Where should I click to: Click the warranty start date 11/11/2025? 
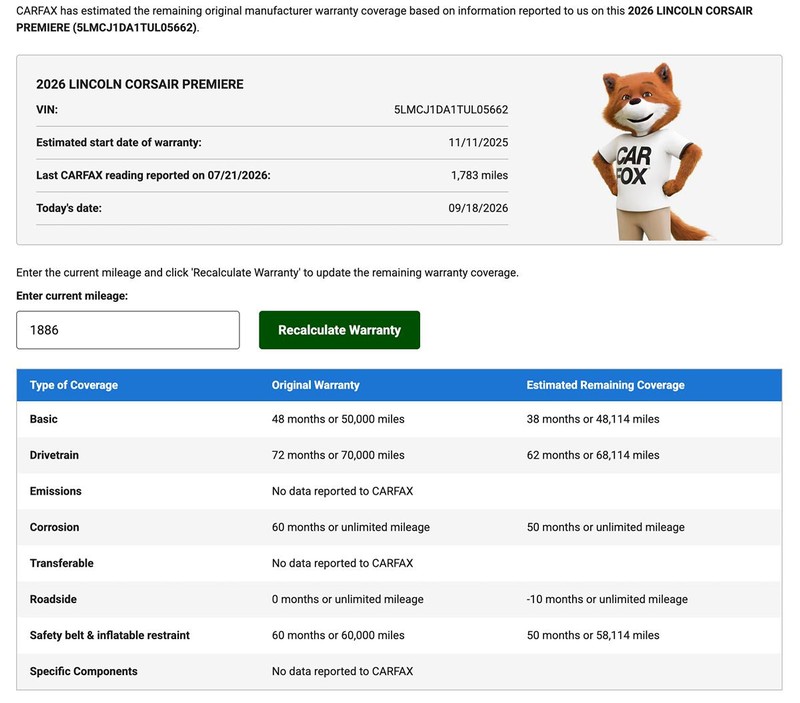478,142
